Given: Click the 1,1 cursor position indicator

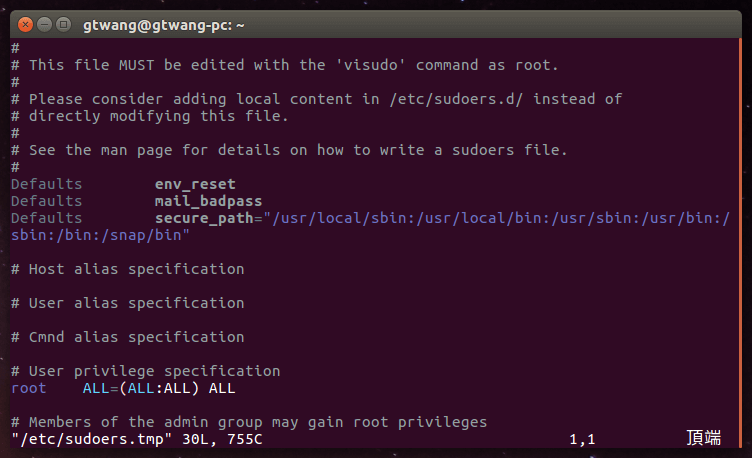Looking at the screenshot, I should [x=582, y=439].
